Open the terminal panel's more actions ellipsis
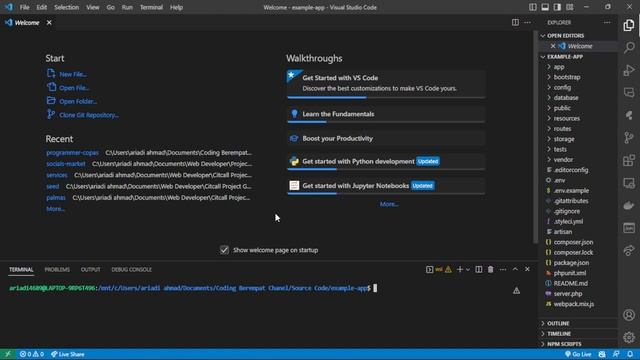Image resolution: width=640 pixels, height=360 pixels. click(503, 269)
